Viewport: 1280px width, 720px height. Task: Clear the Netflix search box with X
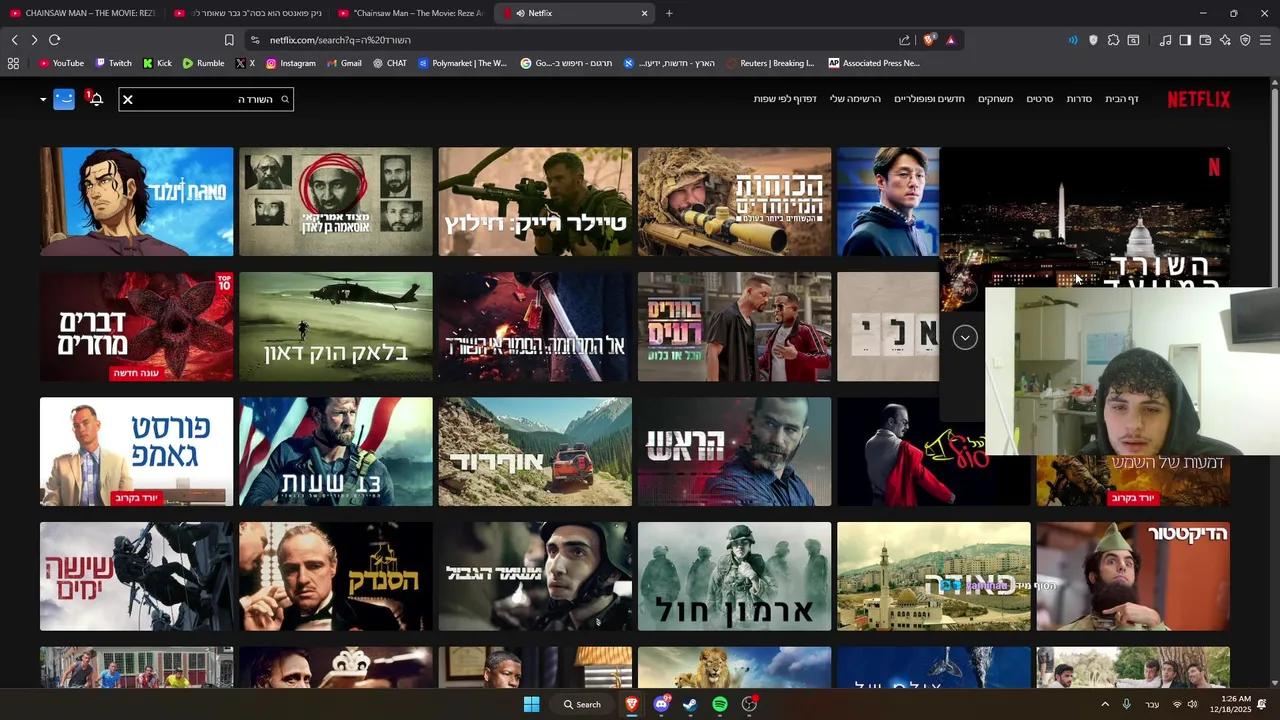coord(128,99)
